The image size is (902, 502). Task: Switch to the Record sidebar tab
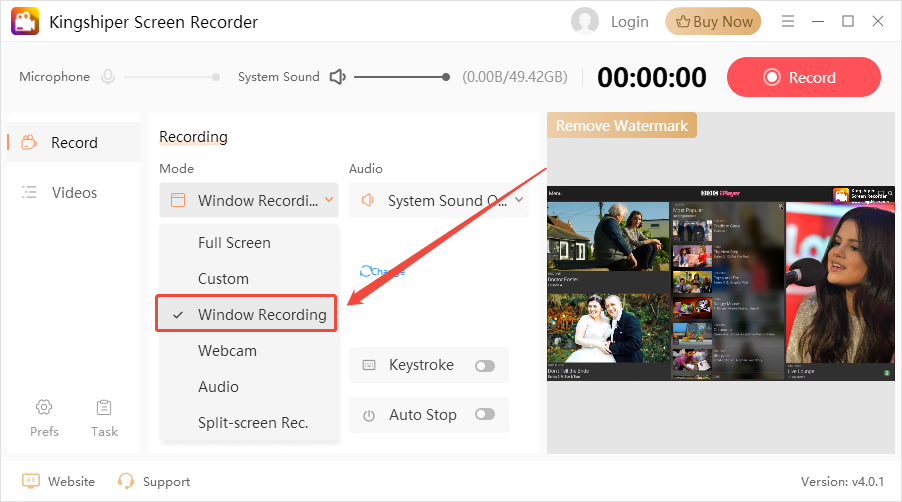(74, 142)
